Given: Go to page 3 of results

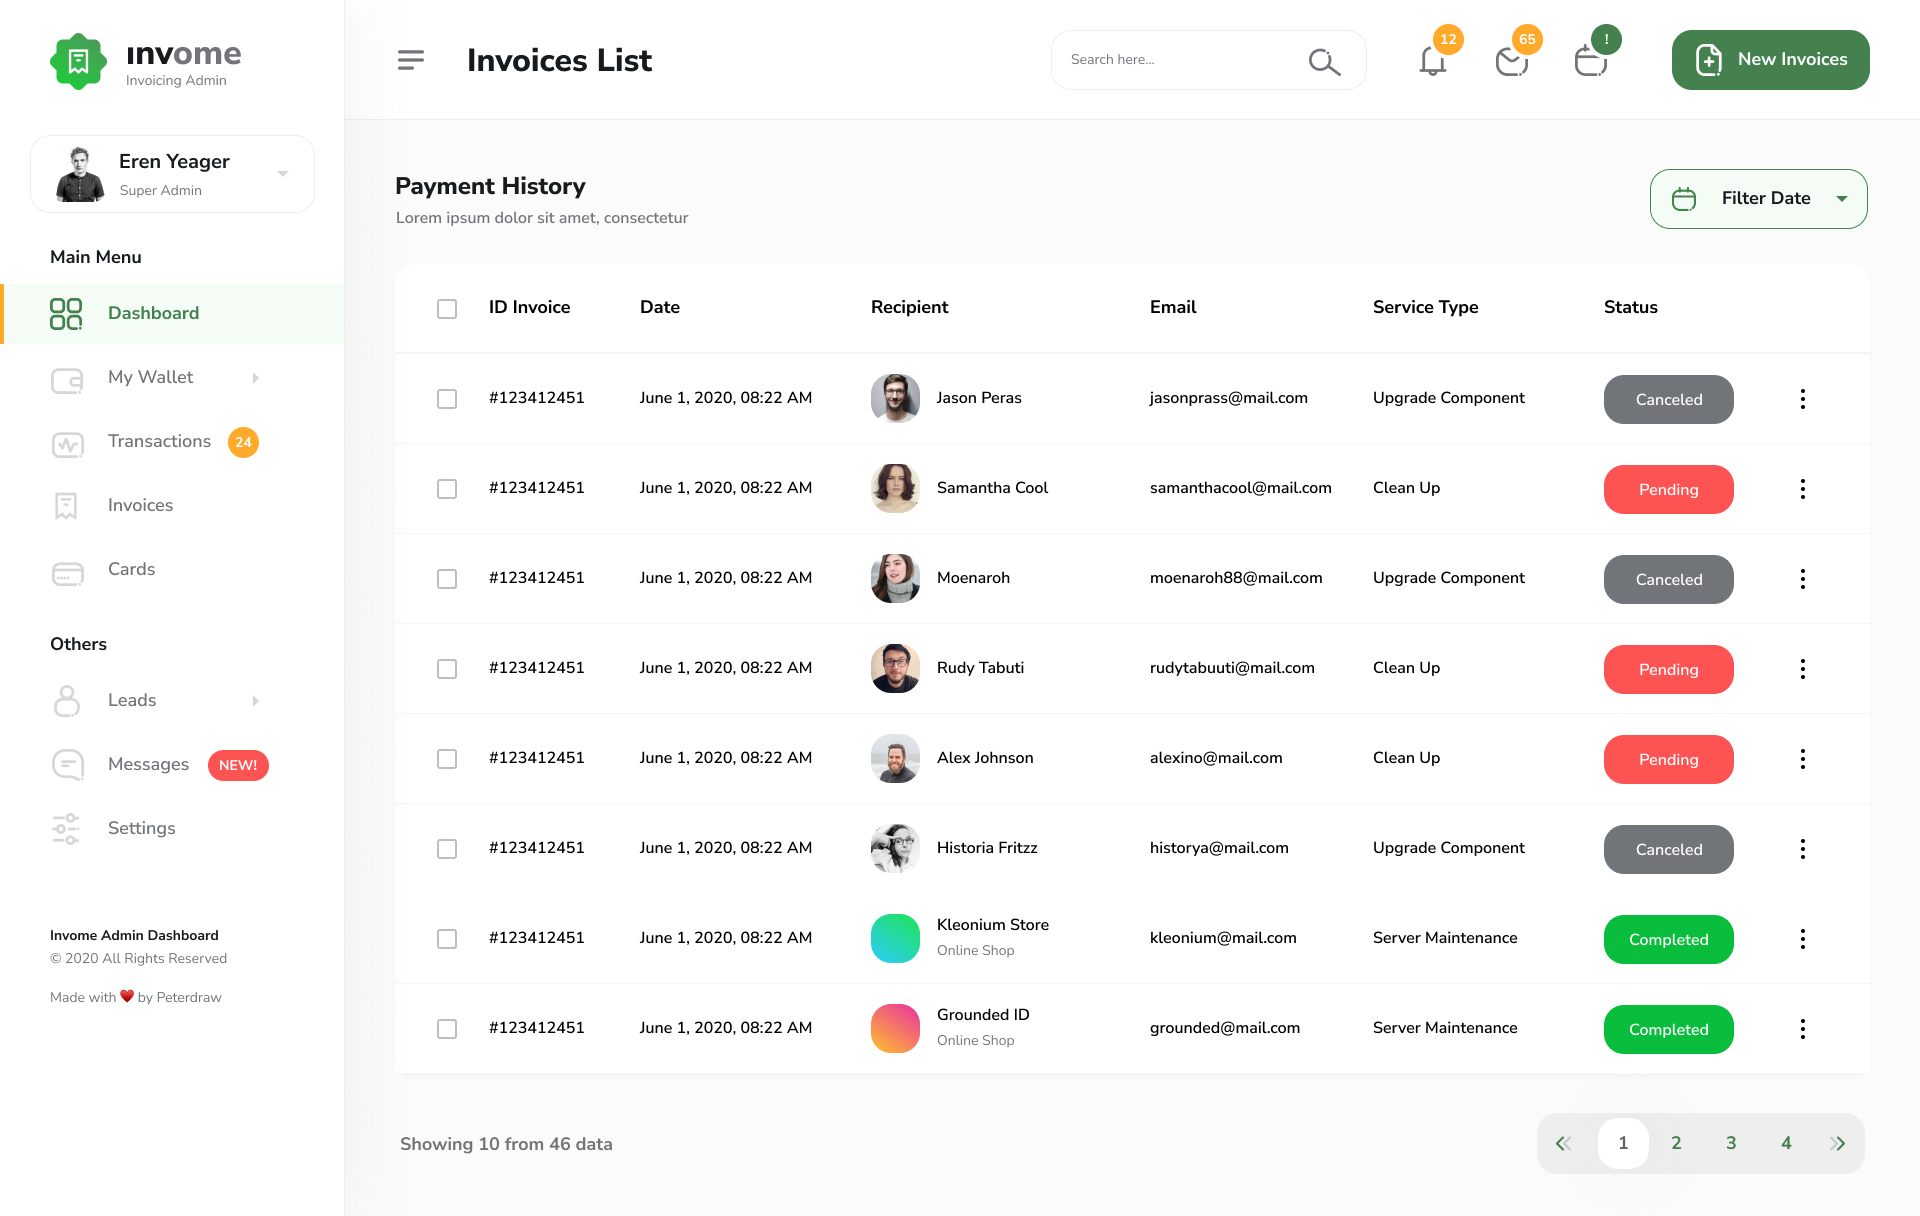Looking at the screenshot, I should tap(1731, 1143).
